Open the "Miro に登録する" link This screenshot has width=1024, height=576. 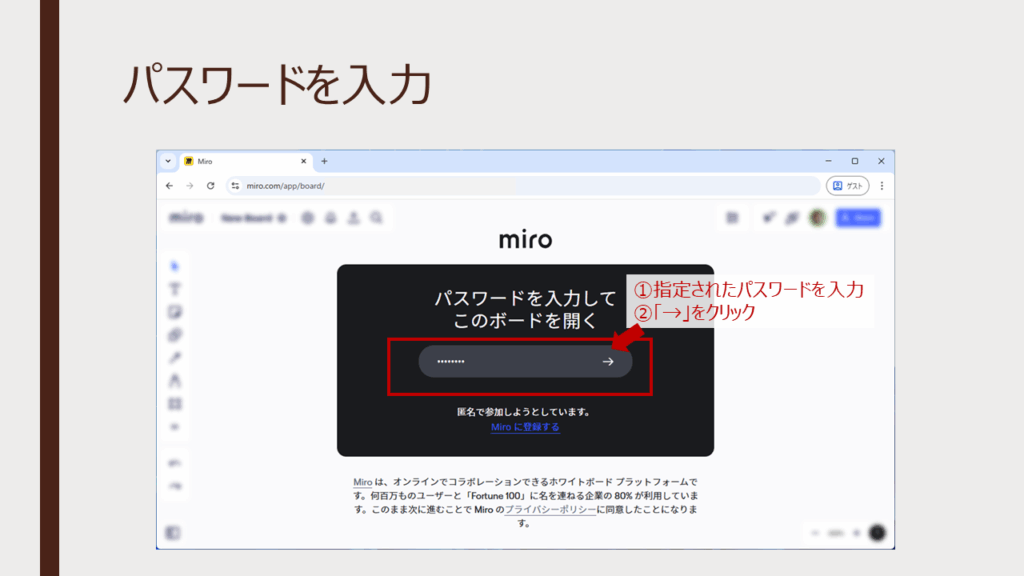pos(525,427)
